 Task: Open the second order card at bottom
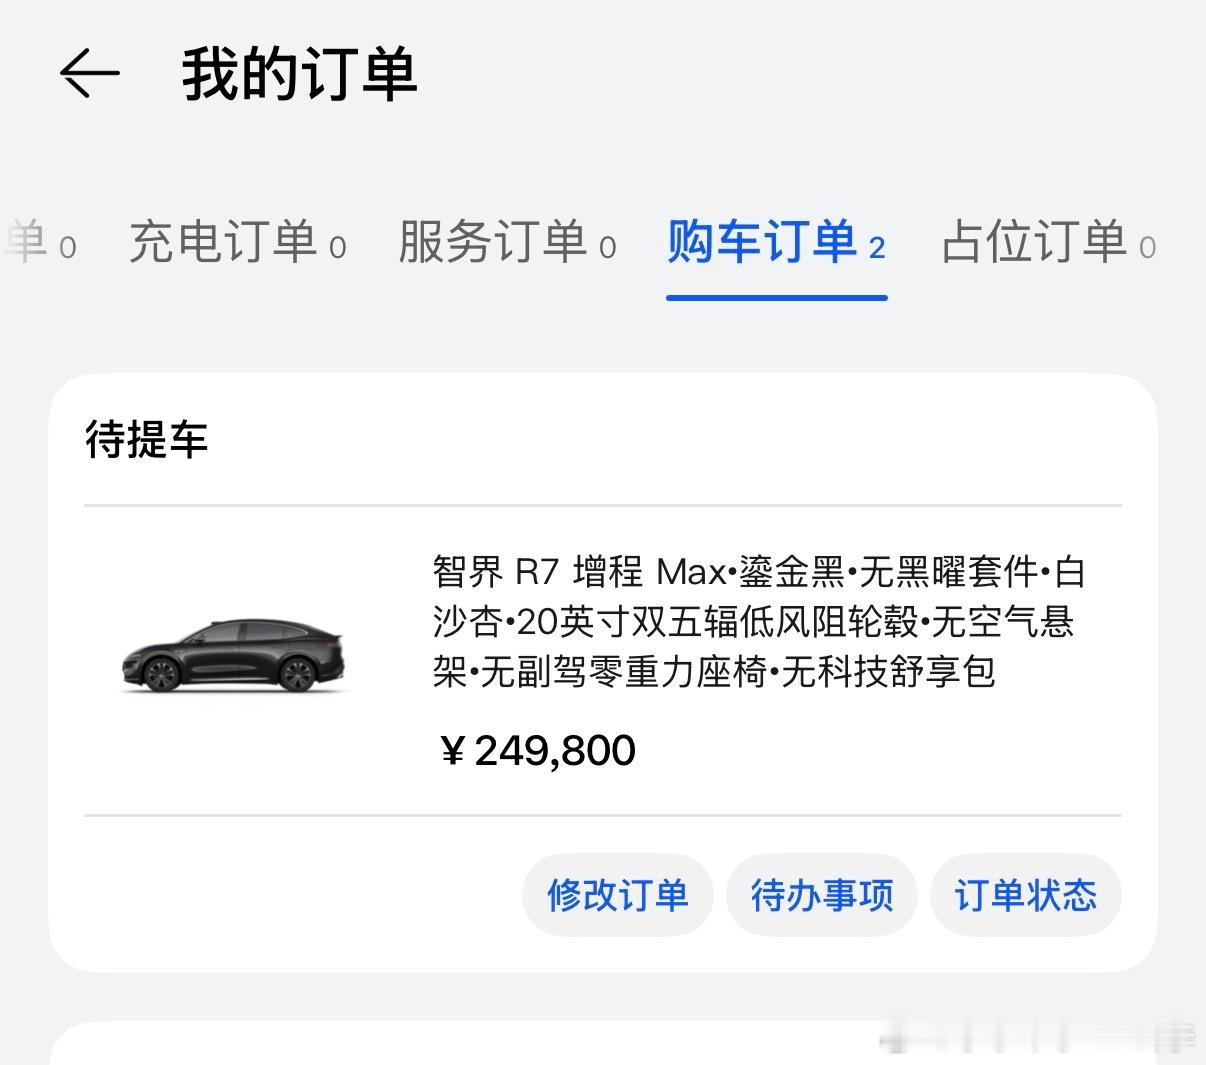[x=450, y=1045]
